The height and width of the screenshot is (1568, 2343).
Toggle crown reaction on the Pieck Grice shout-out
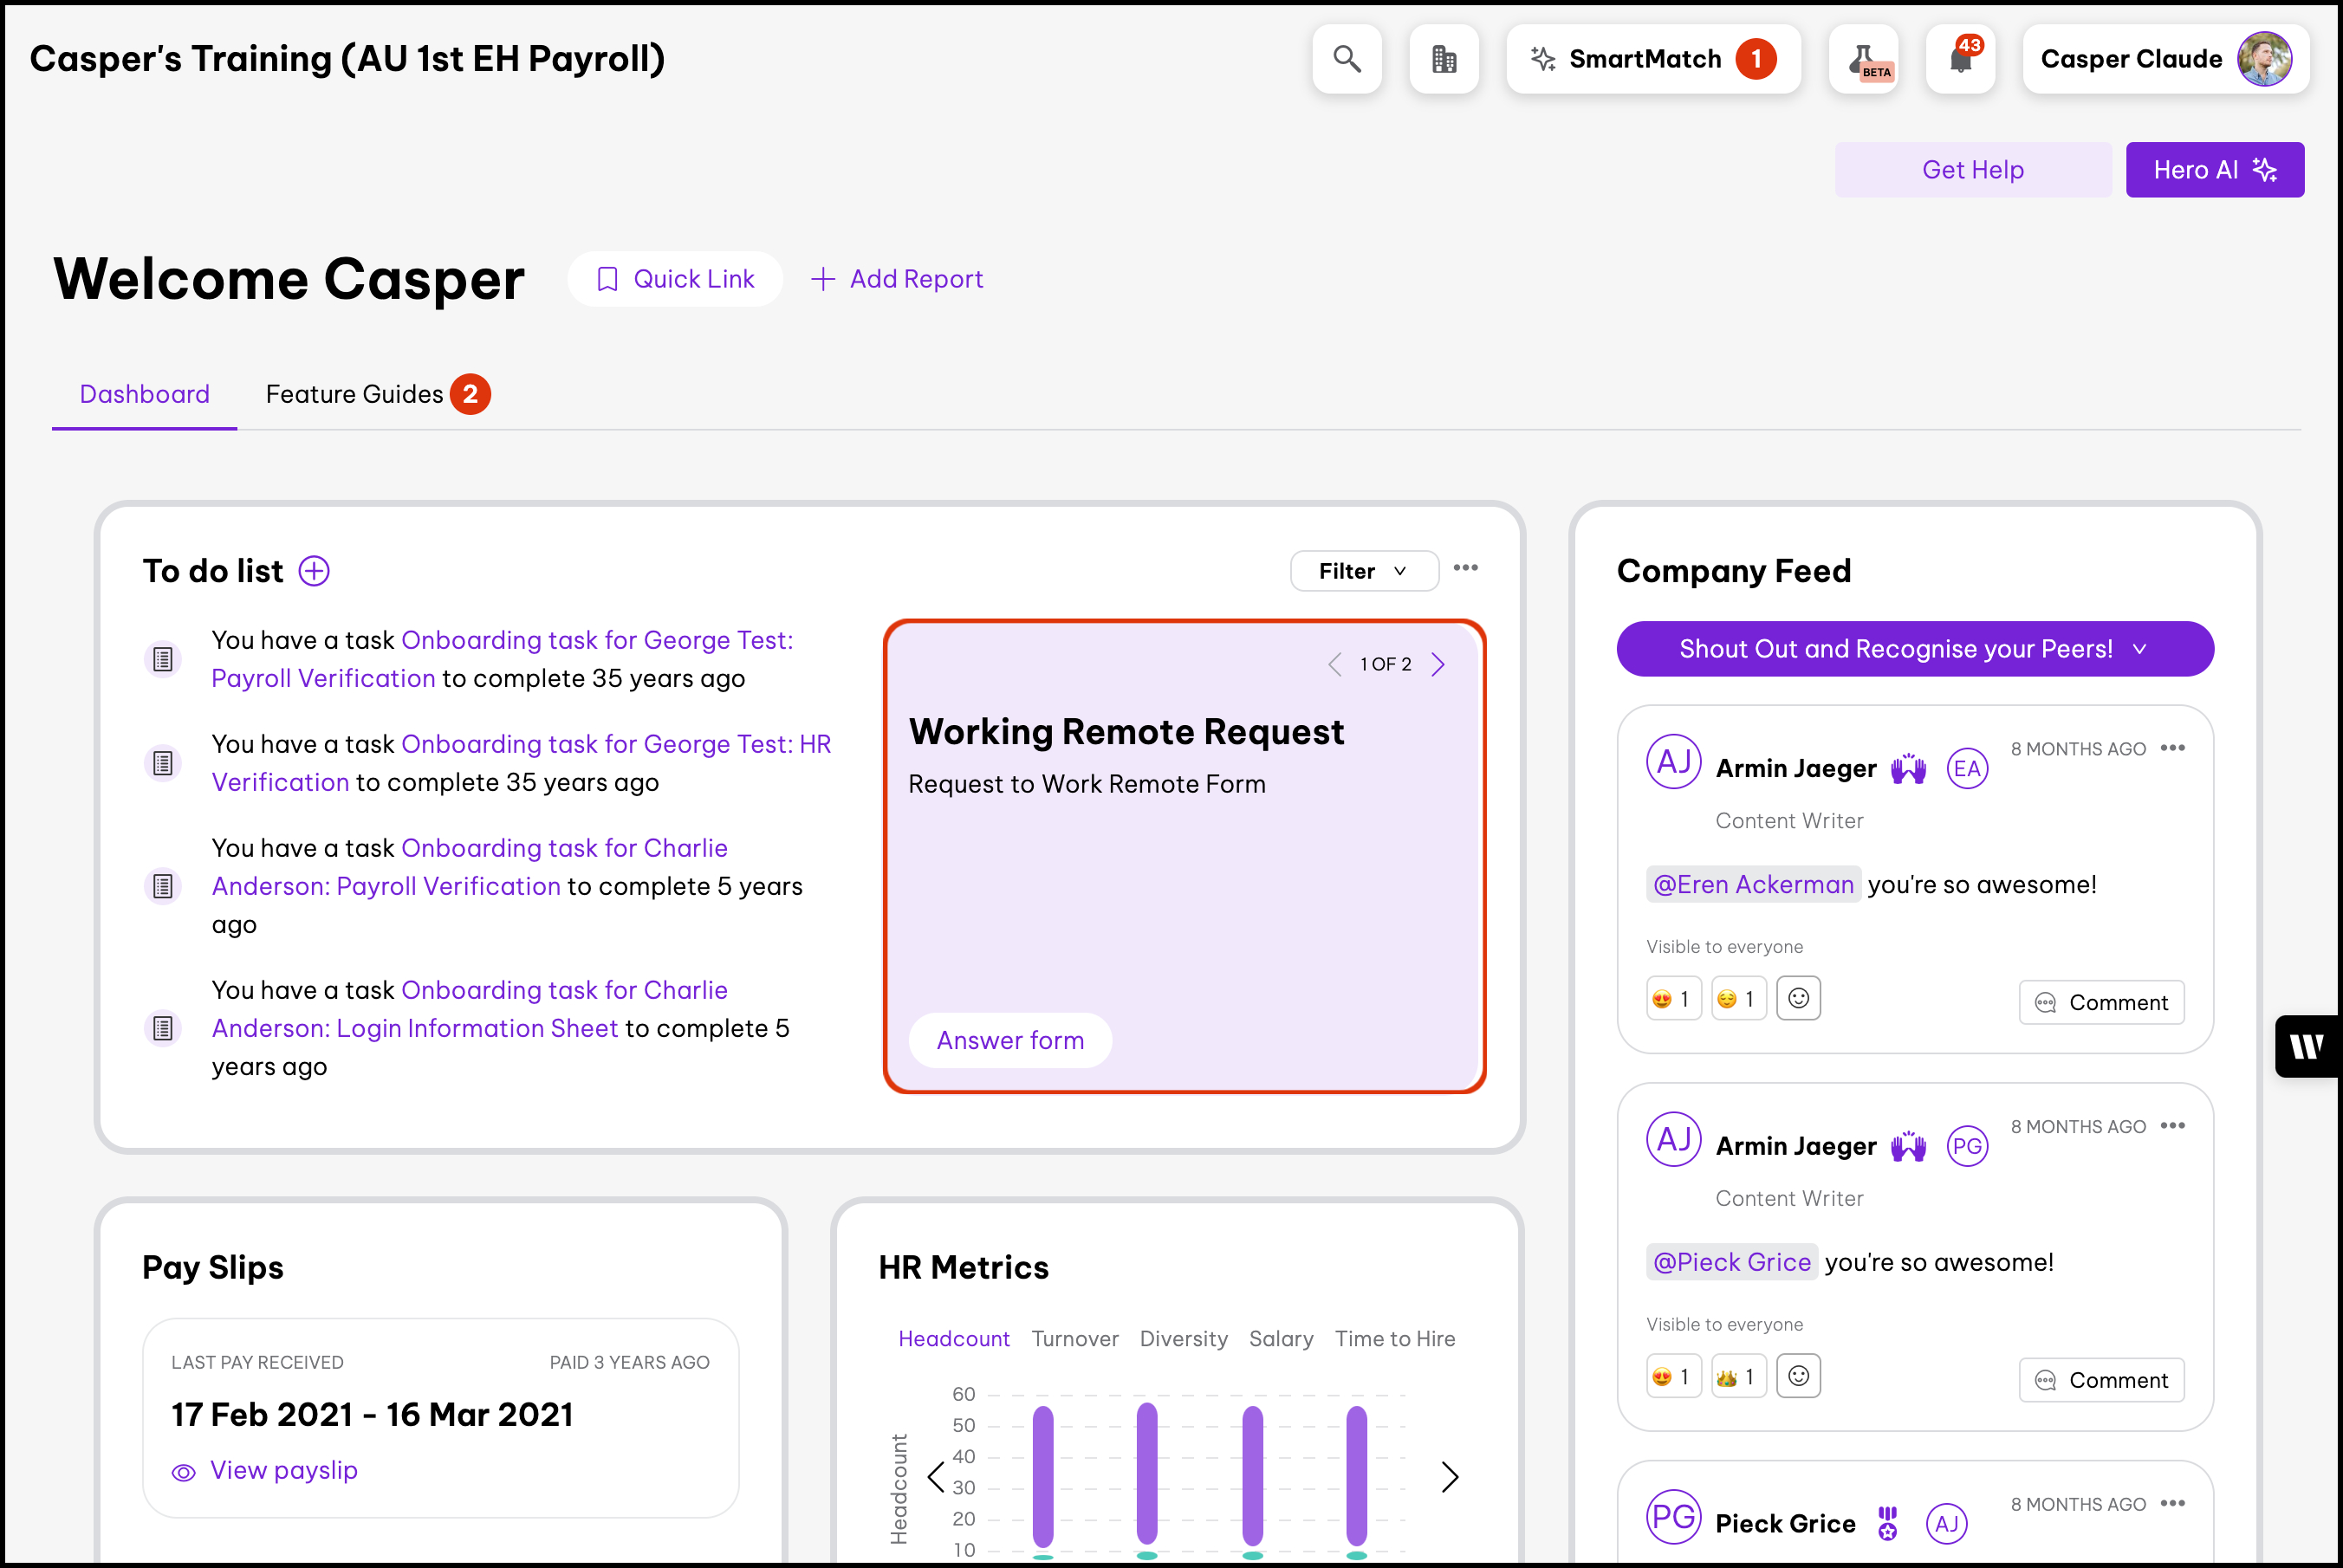(x=1738, y=1376)
